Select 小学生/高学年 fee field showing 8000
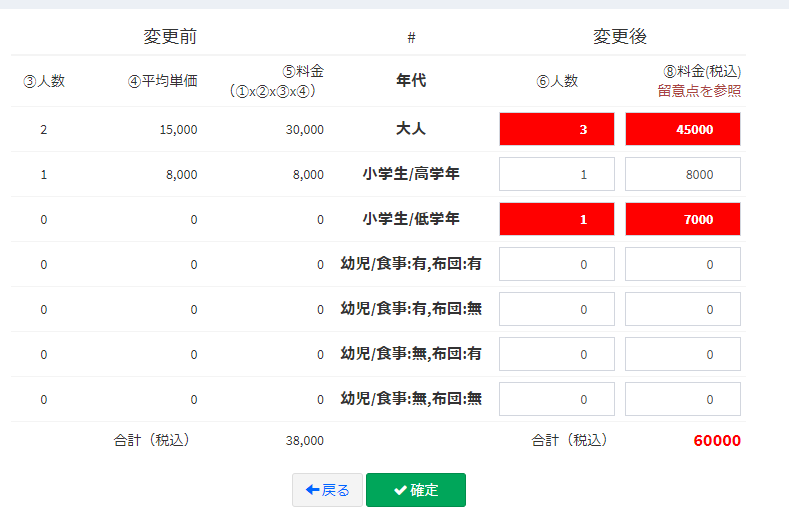 tap(683, 174)
